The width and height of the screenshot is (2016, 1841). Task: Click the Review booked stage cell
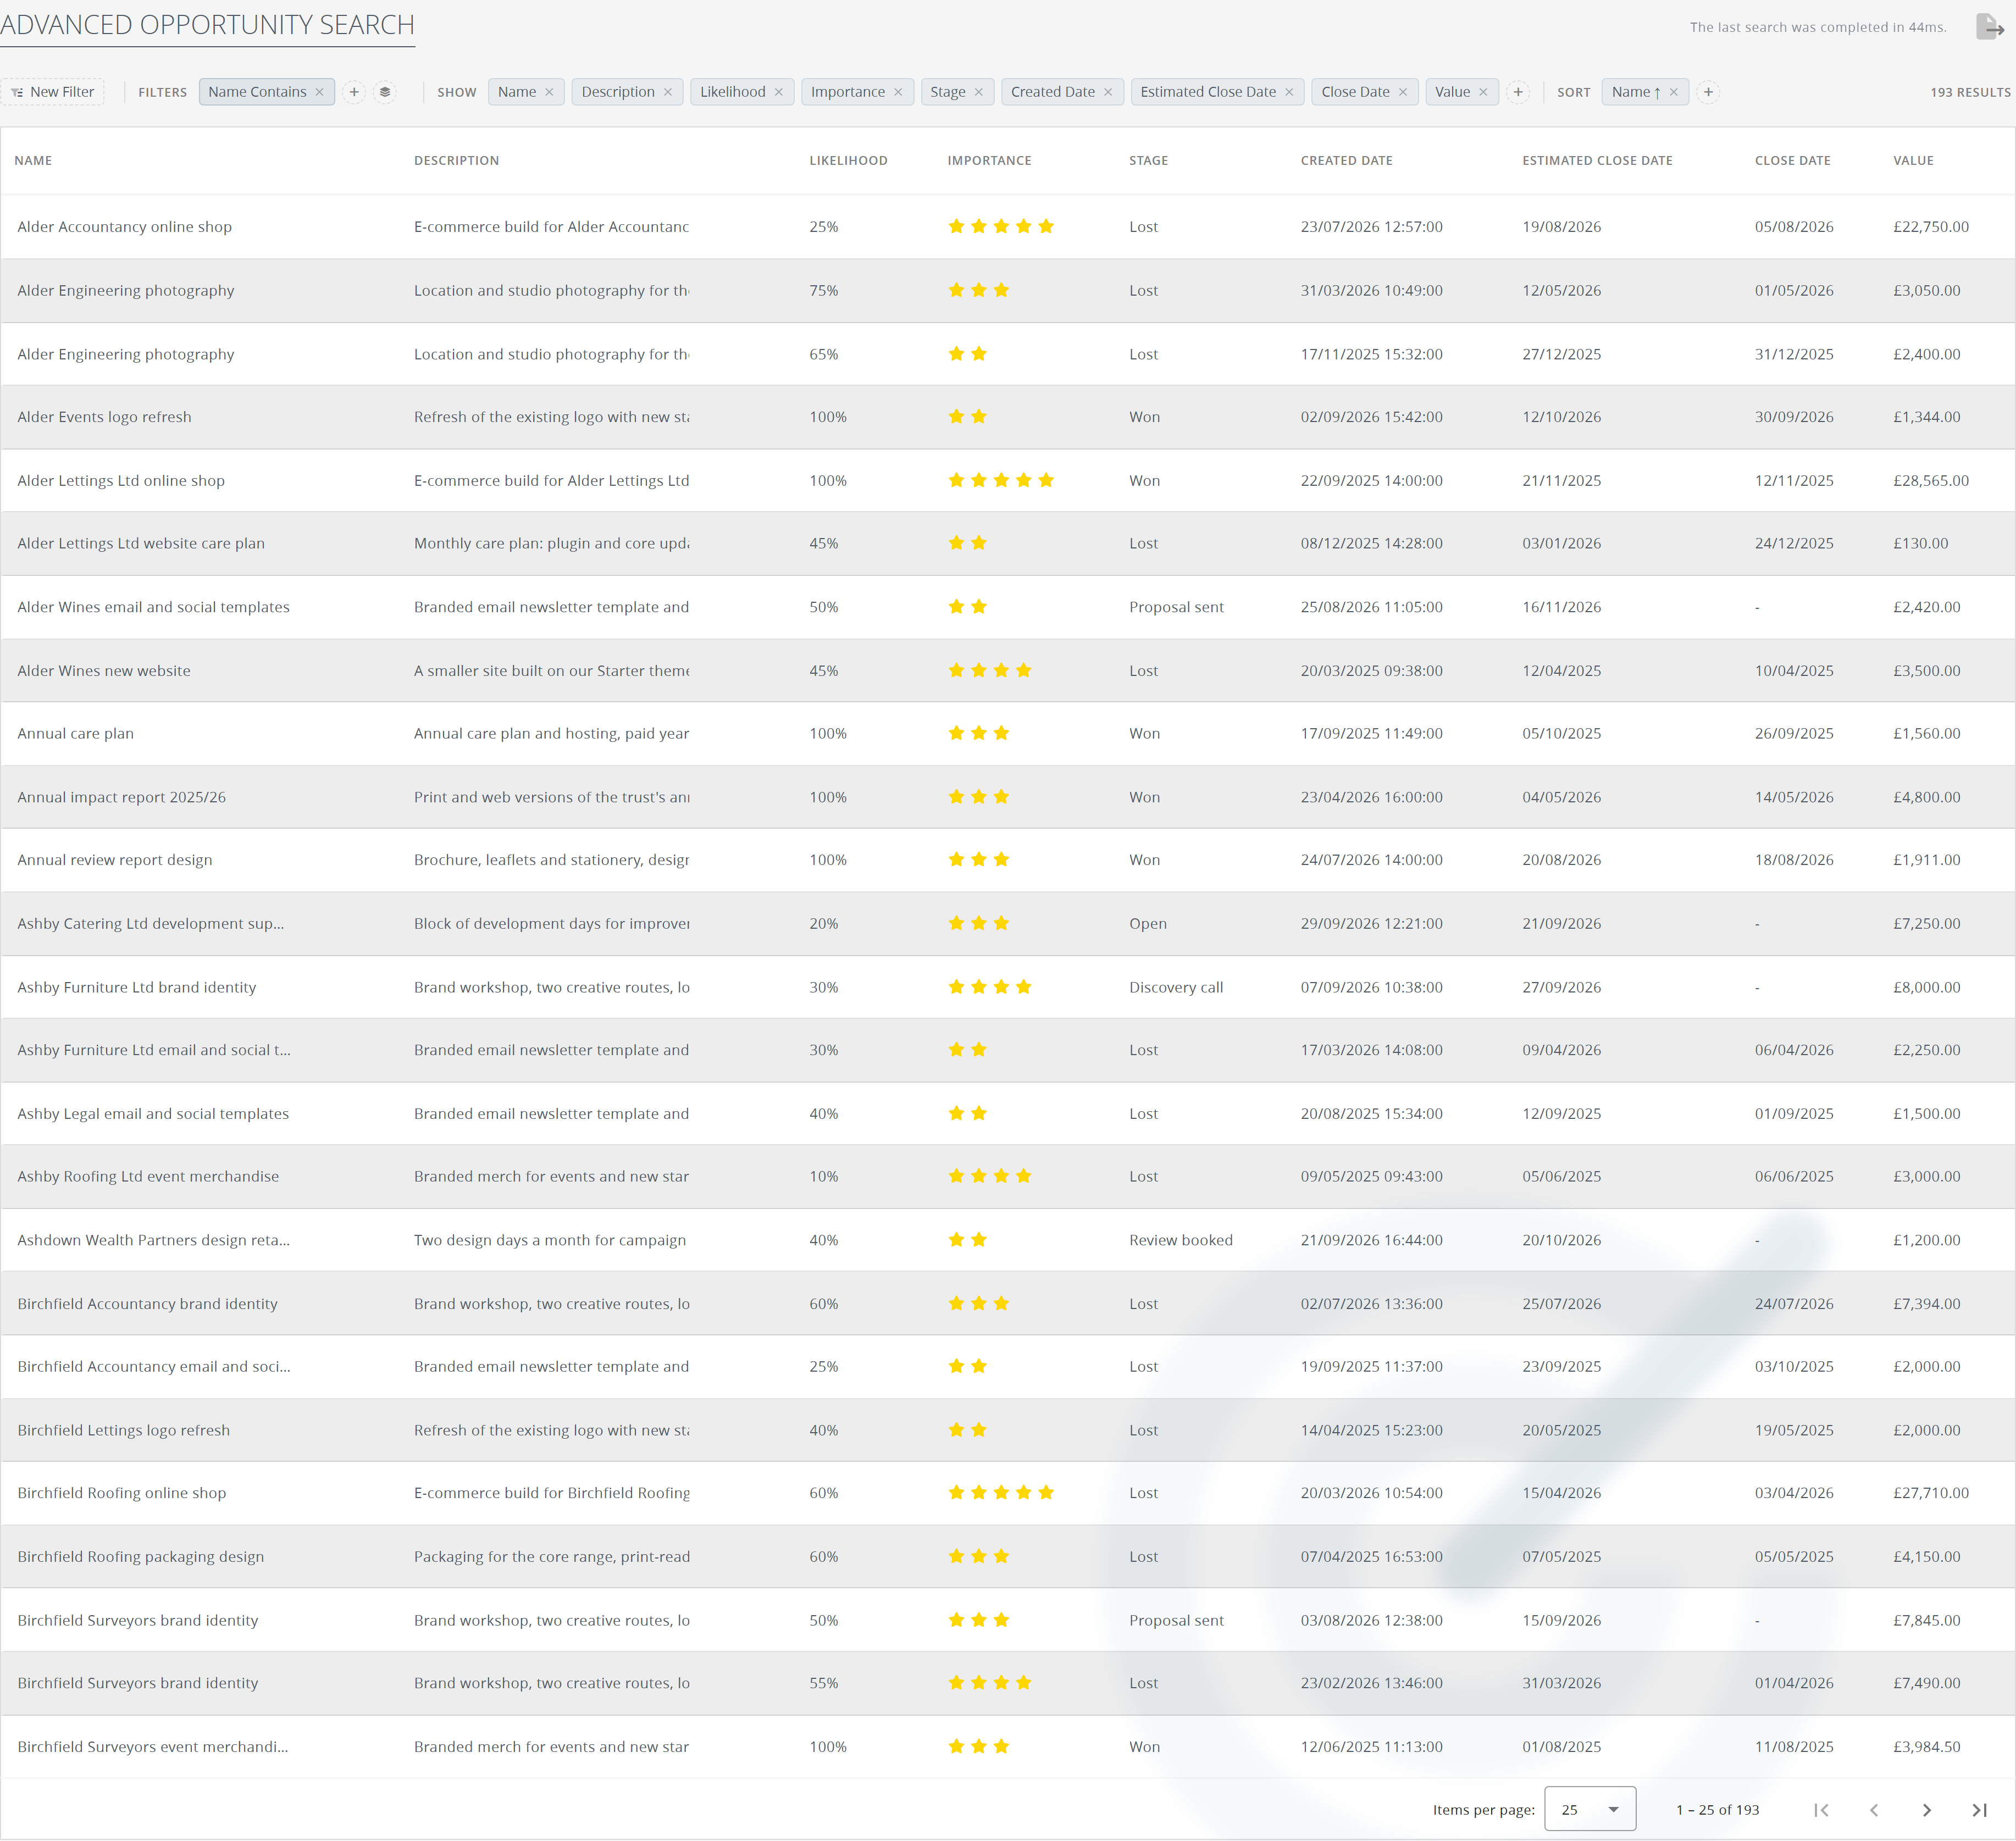(1181, 1240)
